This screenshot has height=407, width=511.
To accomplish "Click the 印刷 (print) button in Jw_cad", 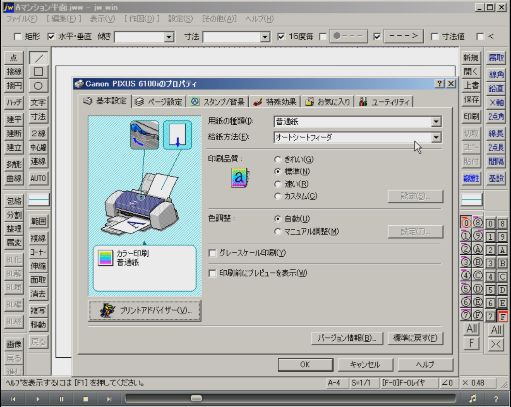I will (471, 117).
